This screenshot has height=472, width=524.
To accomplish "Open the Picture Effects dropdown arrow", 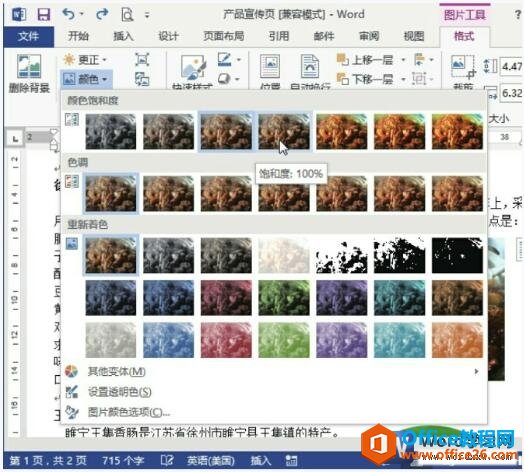I will click(237, 79).
